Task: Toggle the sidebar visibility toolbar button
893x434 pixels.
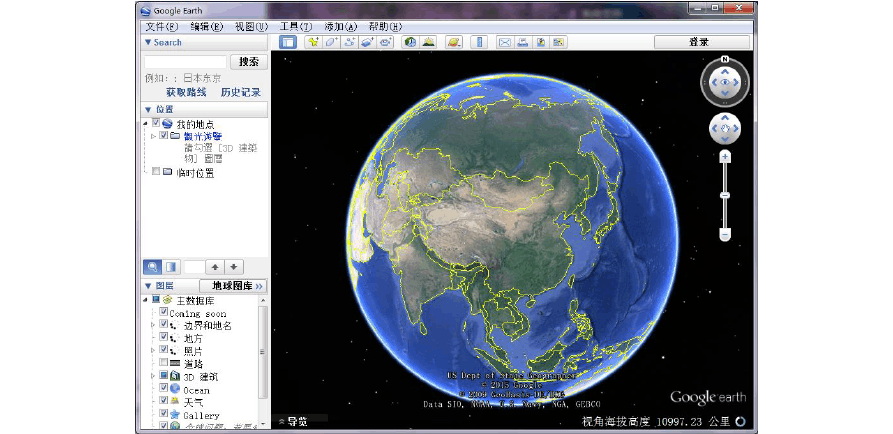Action: [x=288, y=42]
